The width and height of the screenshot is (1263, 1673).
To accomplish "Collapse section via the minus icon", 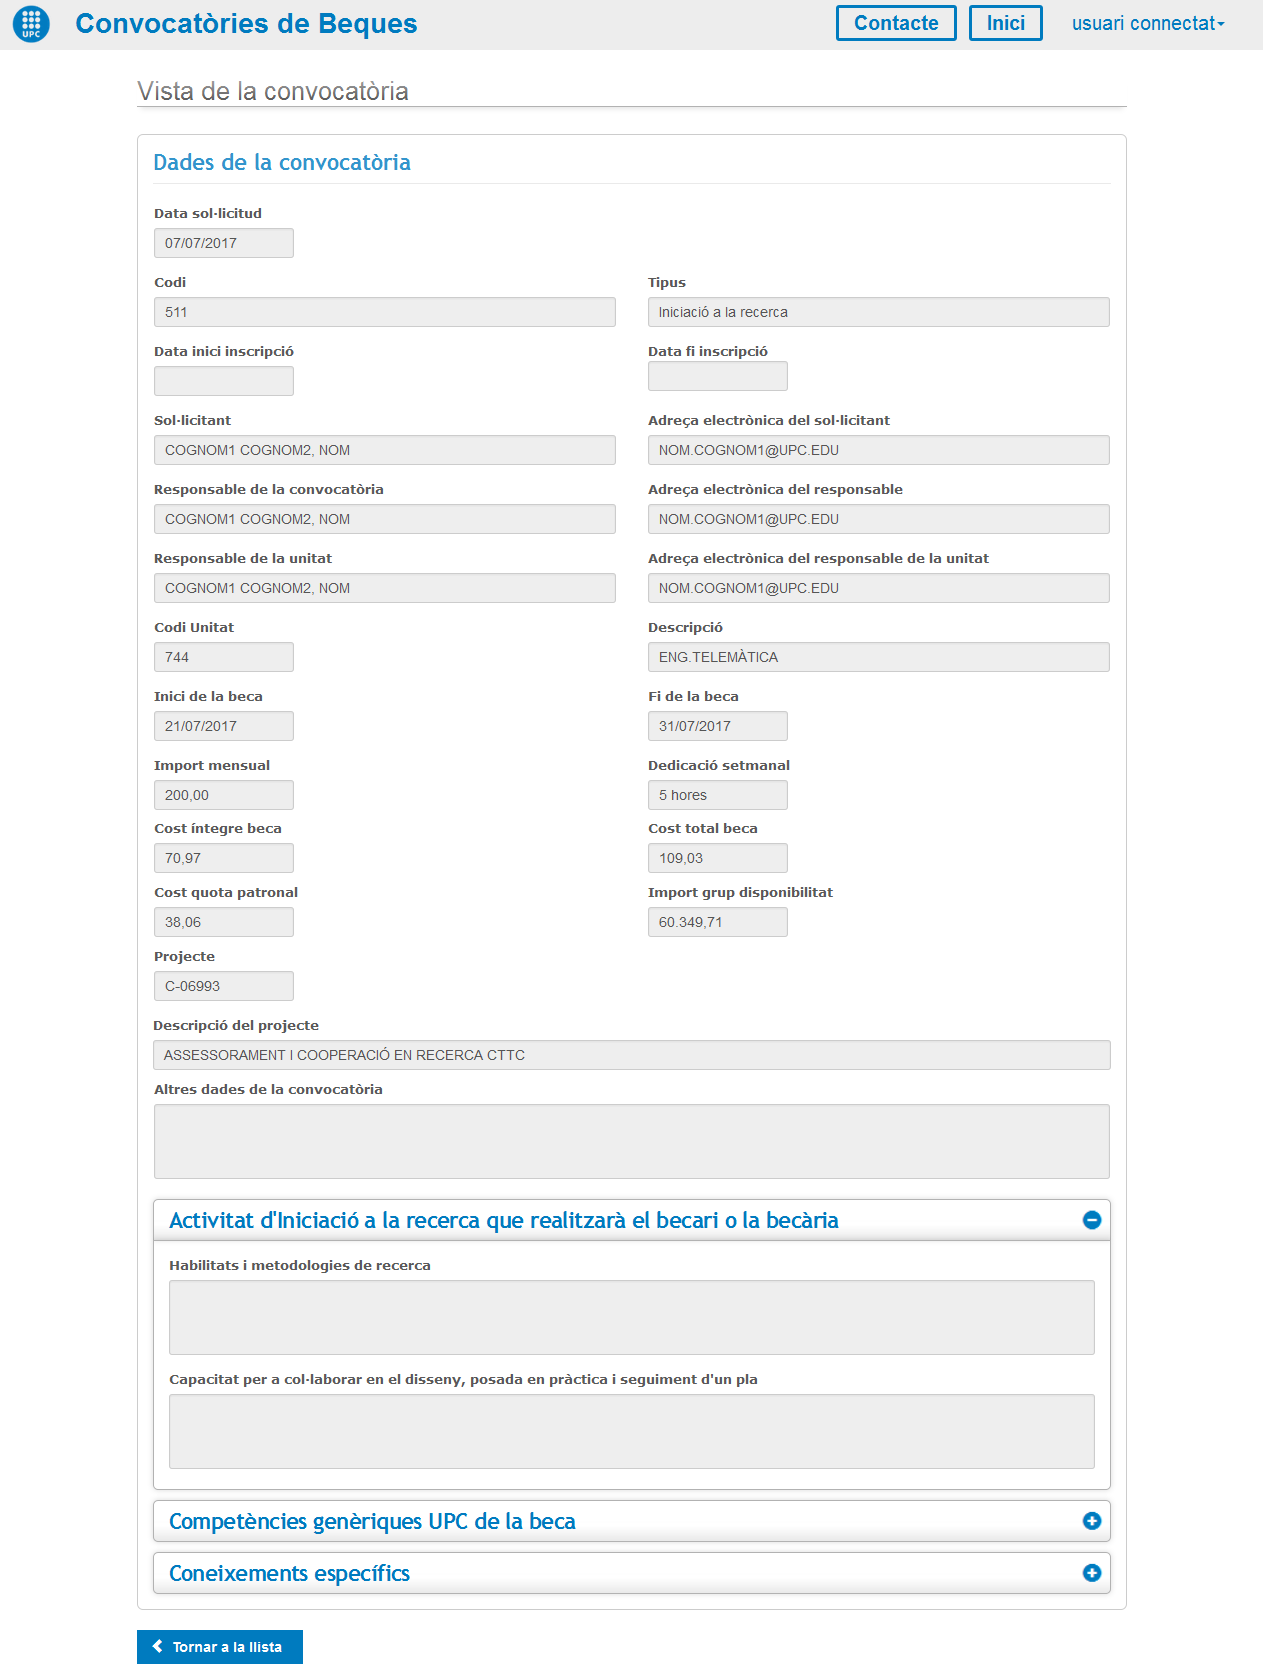I will tap(1091, 1220).
